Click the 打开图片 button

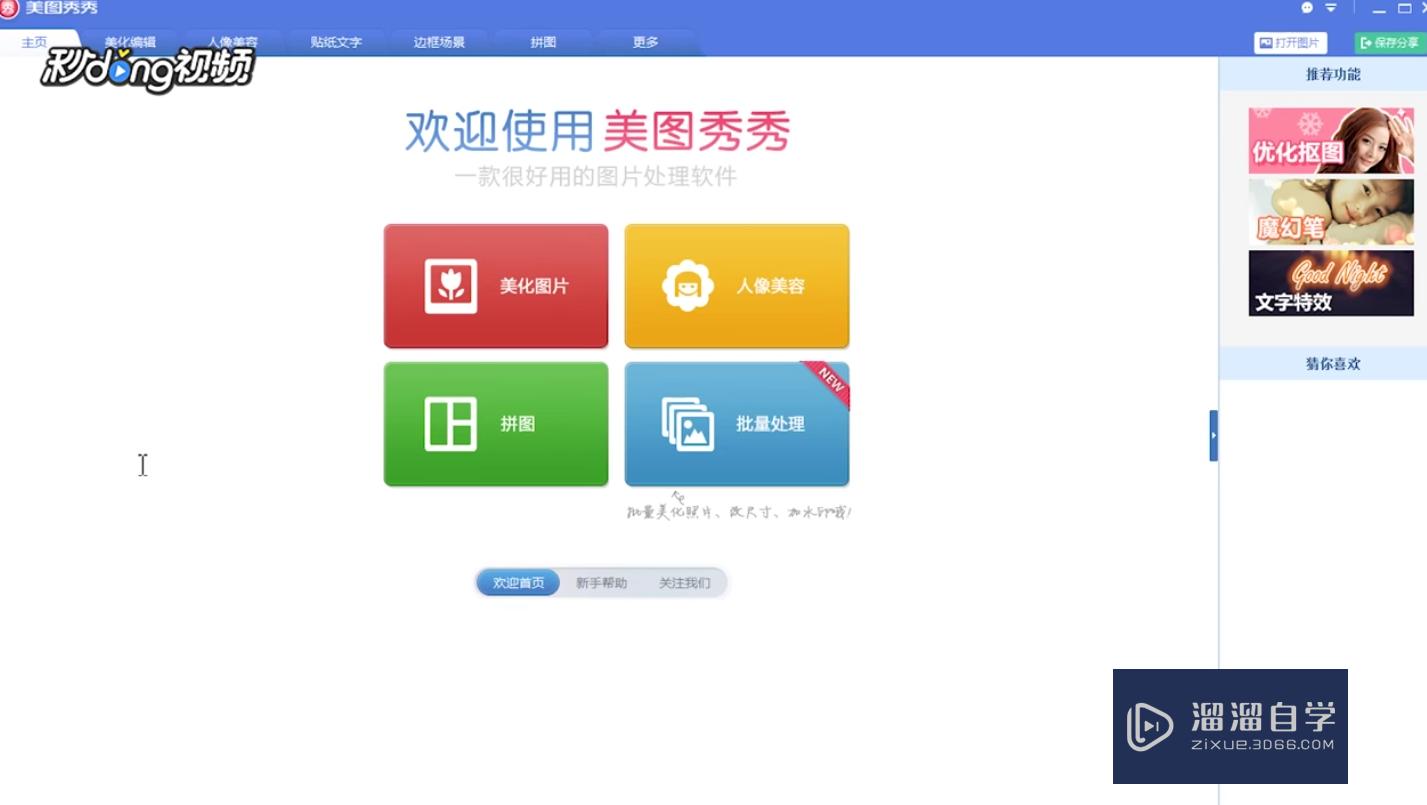point(1290,43)
